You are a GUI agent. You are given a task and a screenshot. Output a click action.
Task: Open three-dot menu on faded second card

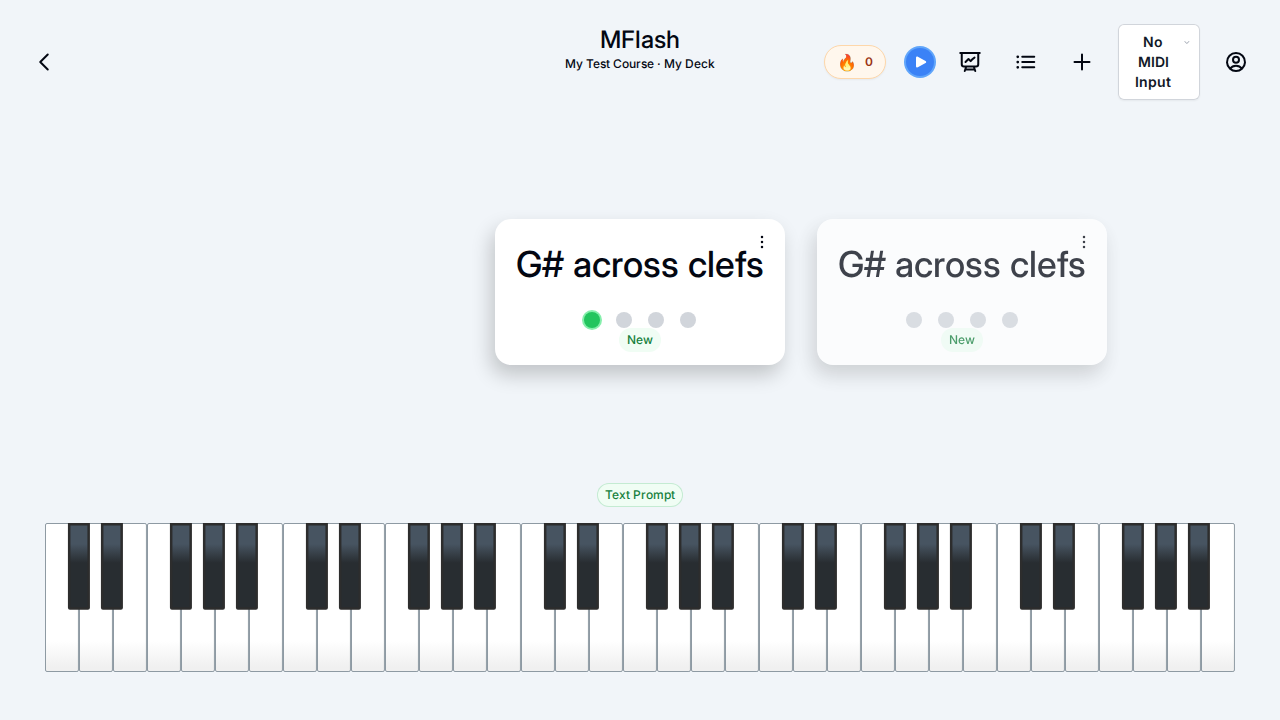pyautogui.click(x=1084, y=242)
